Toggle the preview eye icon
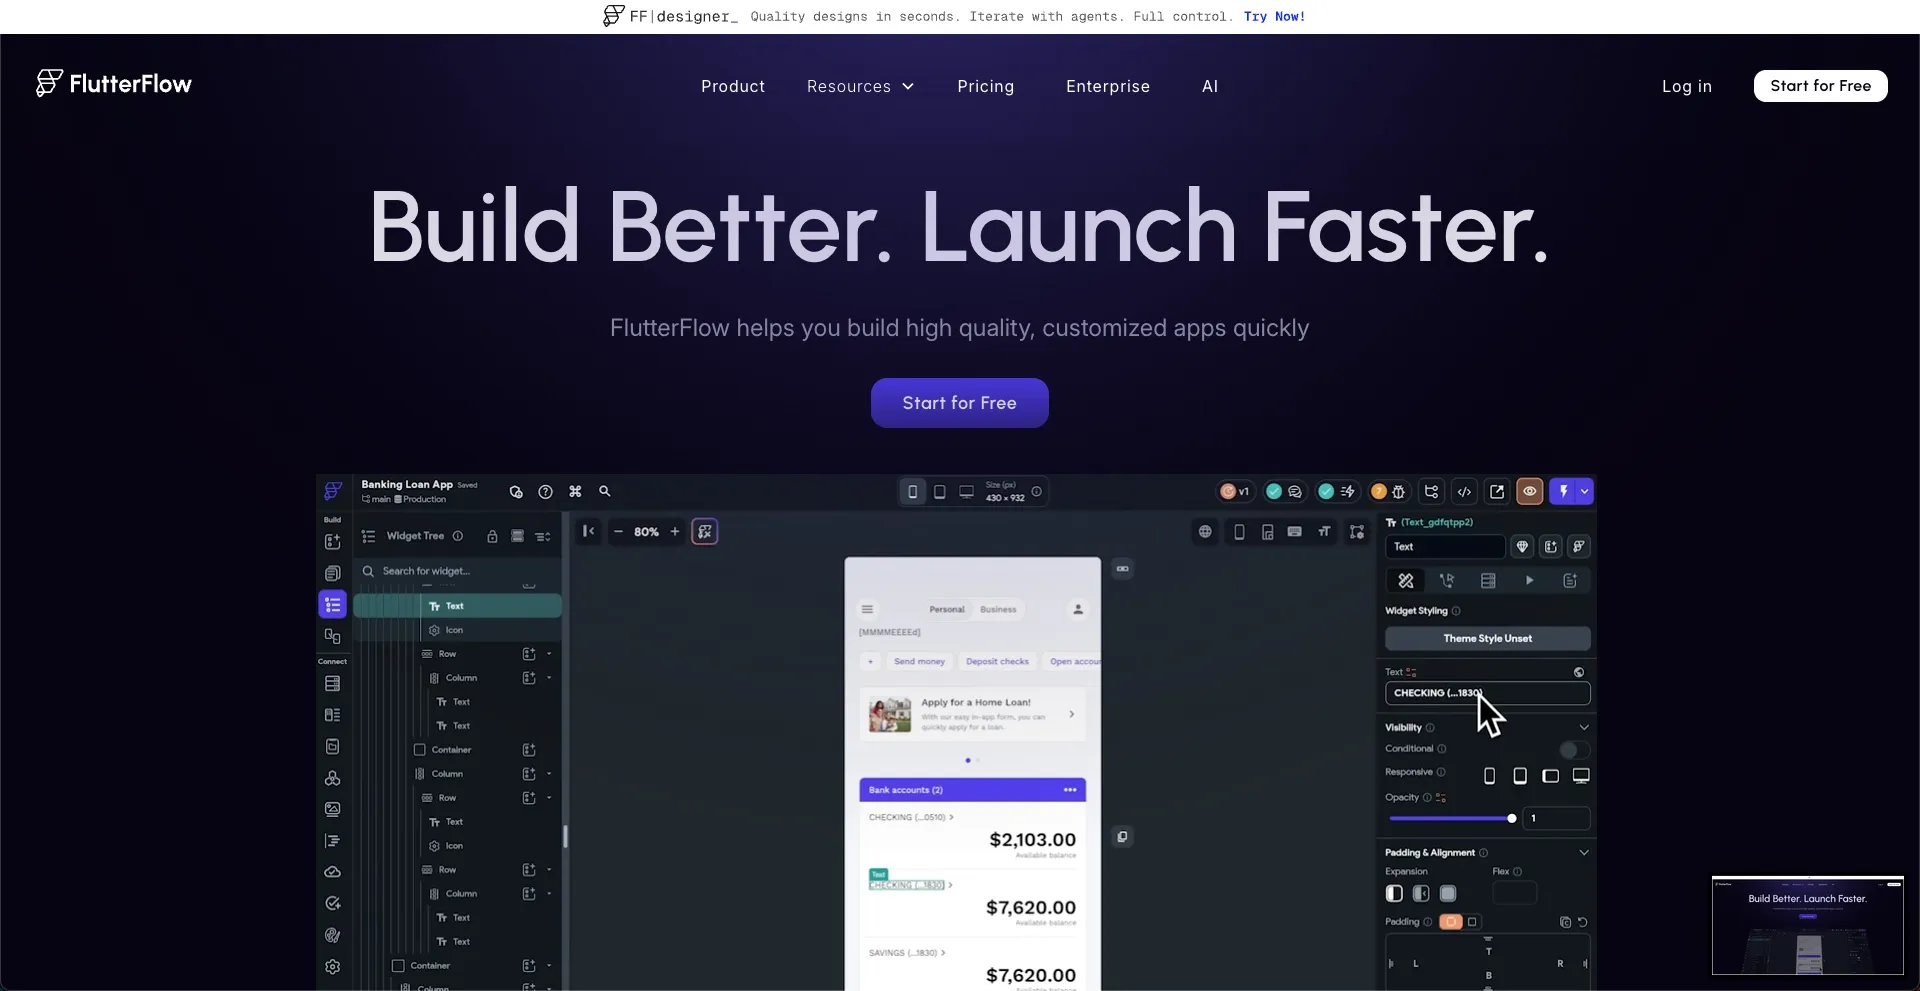The image size is (1920, 991). (1529, 491)
